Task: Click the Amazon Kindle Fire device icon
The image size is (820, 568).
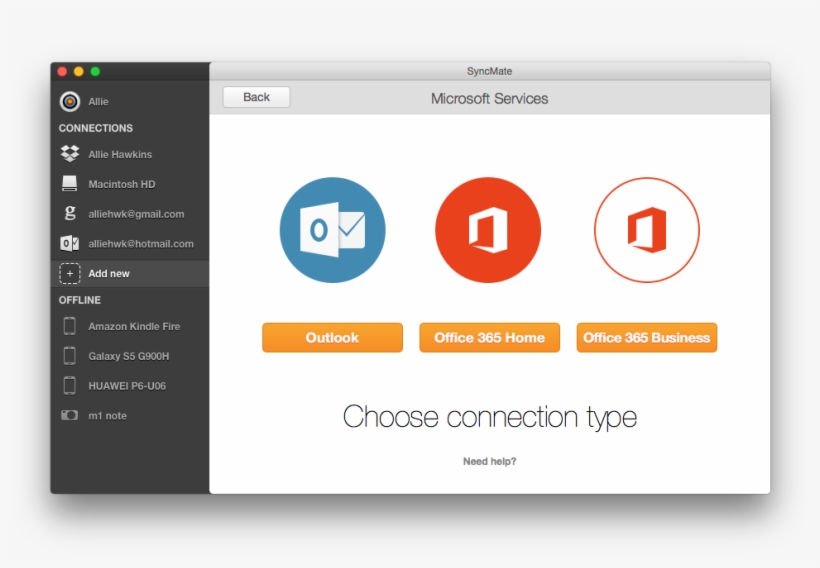Action: 70,326
